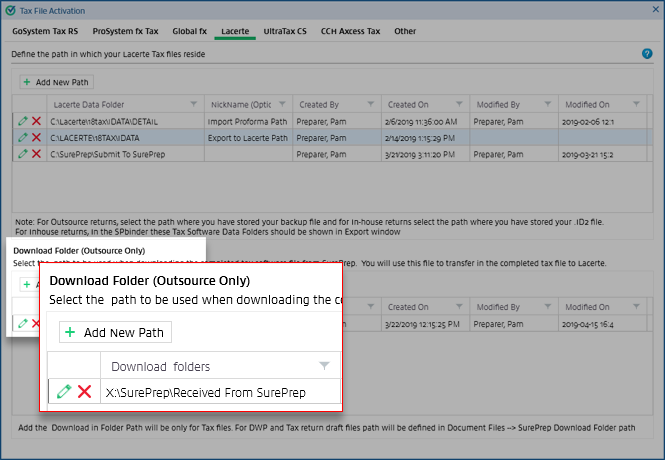665x460 pixels.
Task: Edit the Received From SurePrep download folder
Action: click(65, 392)
